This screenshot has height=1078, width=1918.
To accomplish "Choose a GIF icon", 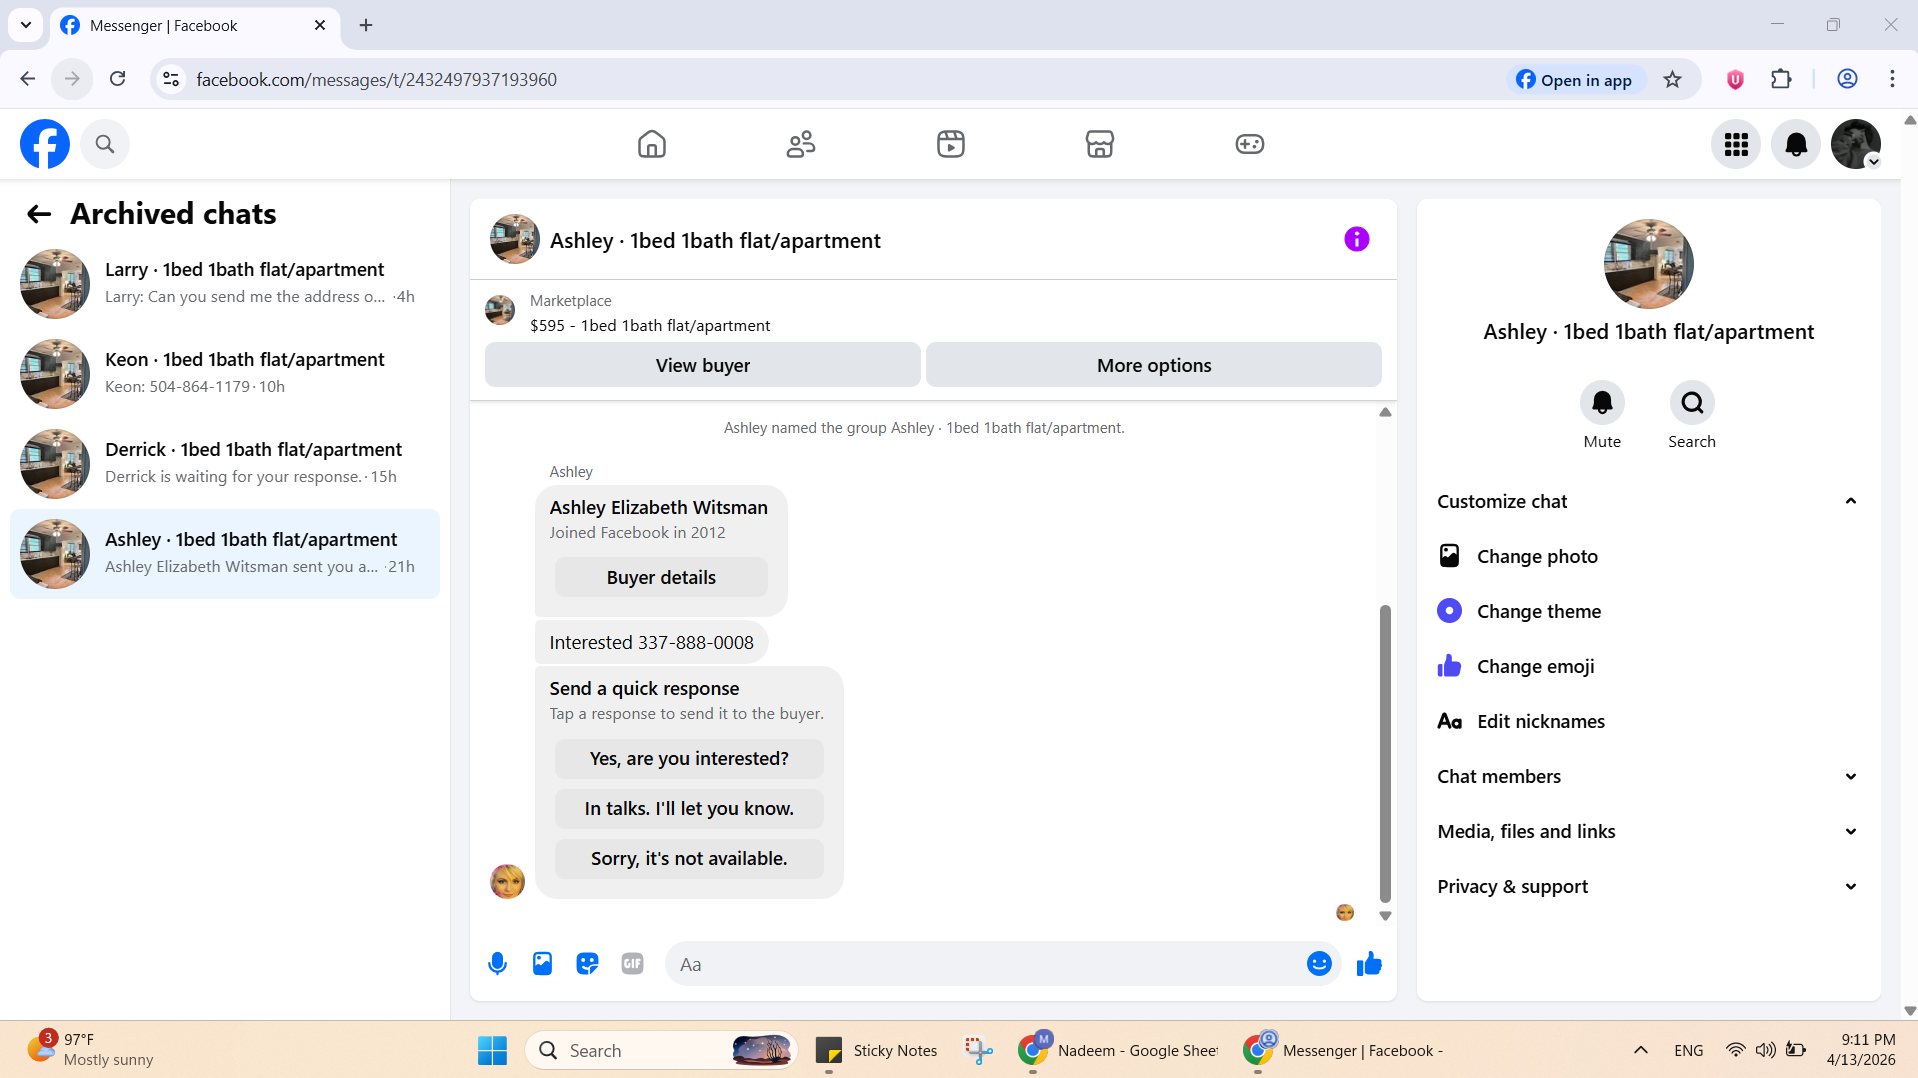I will (632, 964).
